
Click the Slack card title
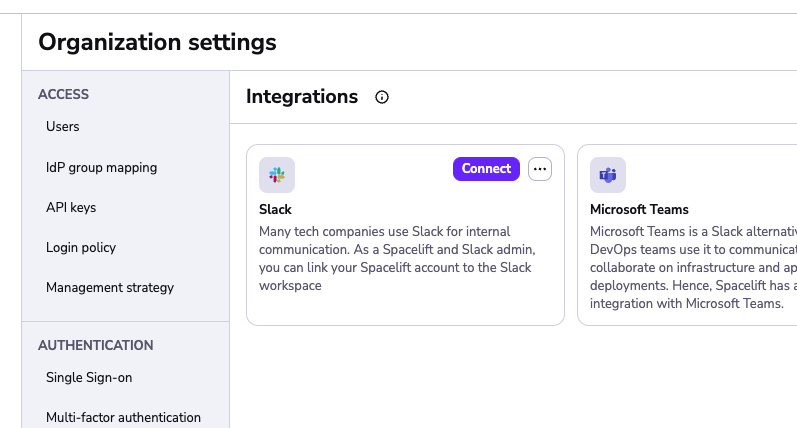coord(275,209)
